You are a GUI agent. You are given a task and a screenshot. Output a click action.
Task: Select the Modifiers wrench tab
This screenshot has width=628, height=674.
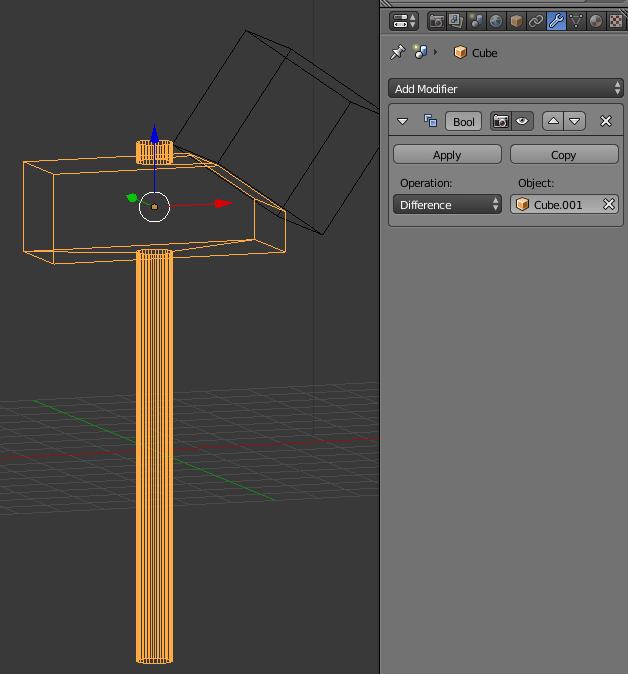[x=556, y=21]
